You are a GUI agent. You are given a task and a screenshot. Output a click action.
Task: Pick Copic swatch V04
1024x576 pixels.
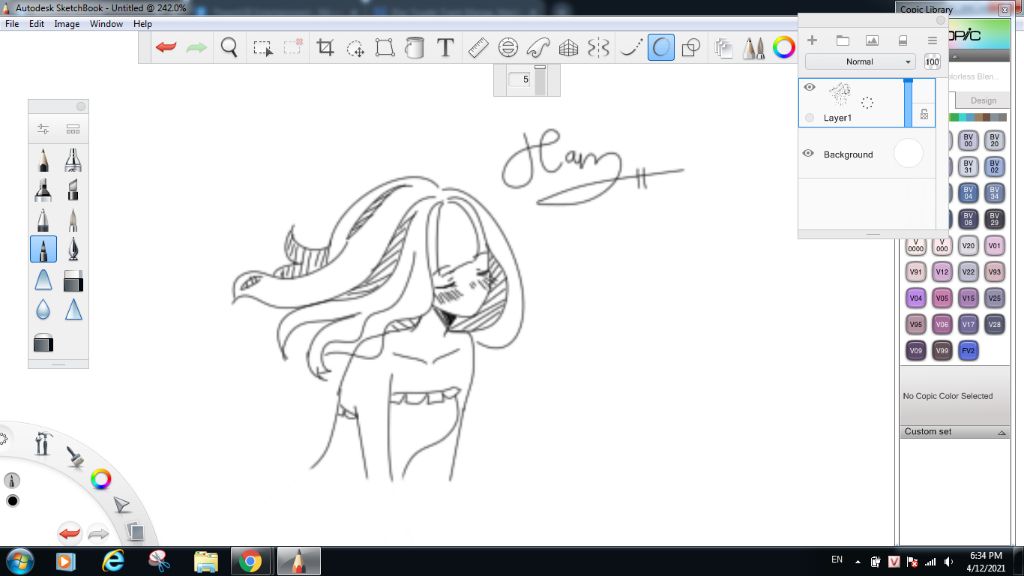click(x=916, y=298)
